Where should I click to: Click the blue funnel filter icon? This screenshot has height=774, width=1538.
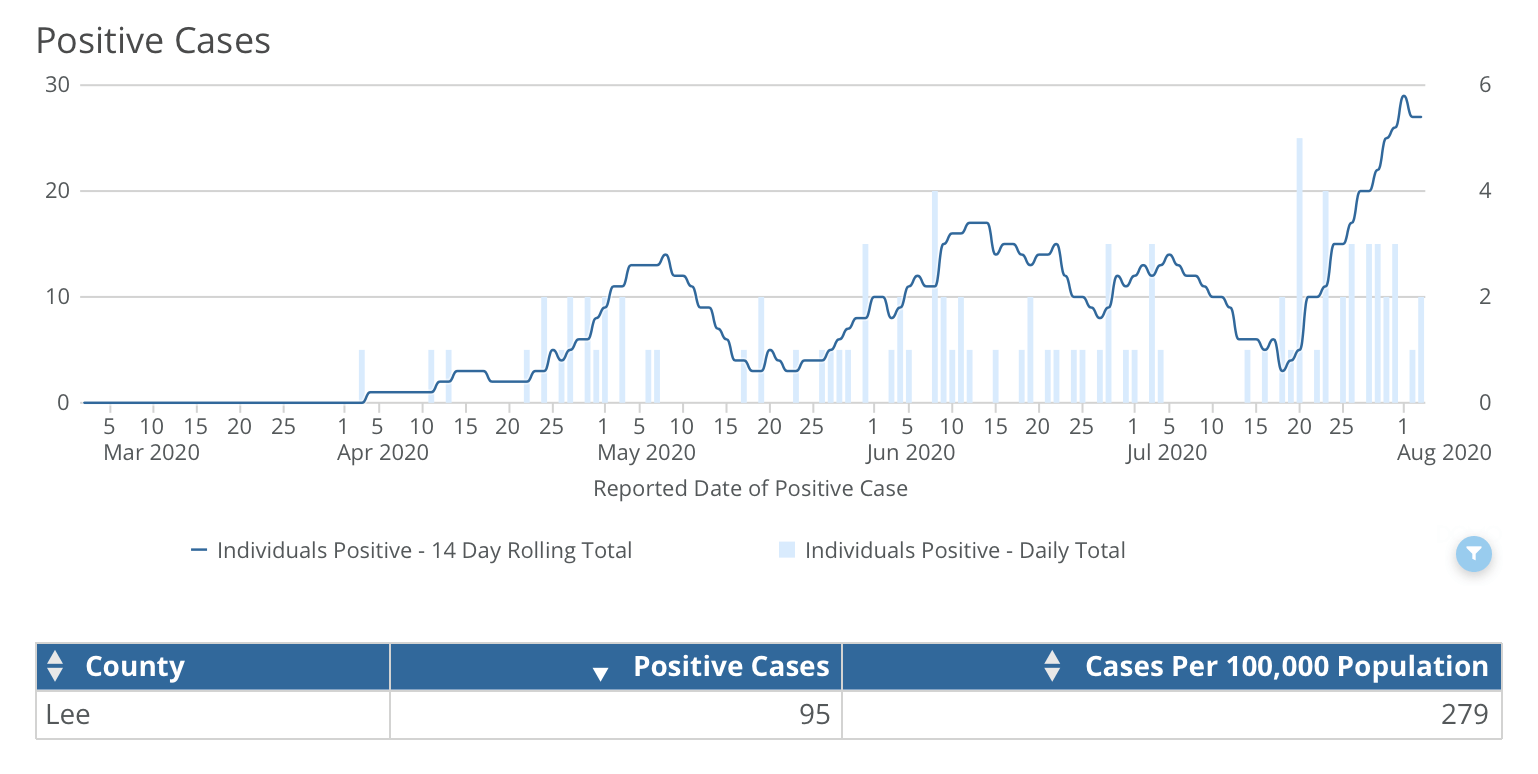pos(1473,553)
